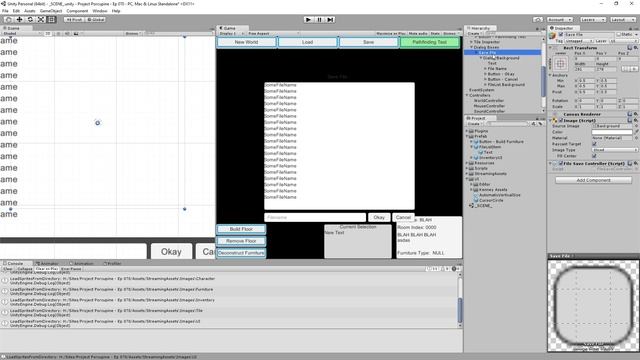Collapse the Anchors foldout
Viewport: 640px width, 360px height.
tap(550, 75)
